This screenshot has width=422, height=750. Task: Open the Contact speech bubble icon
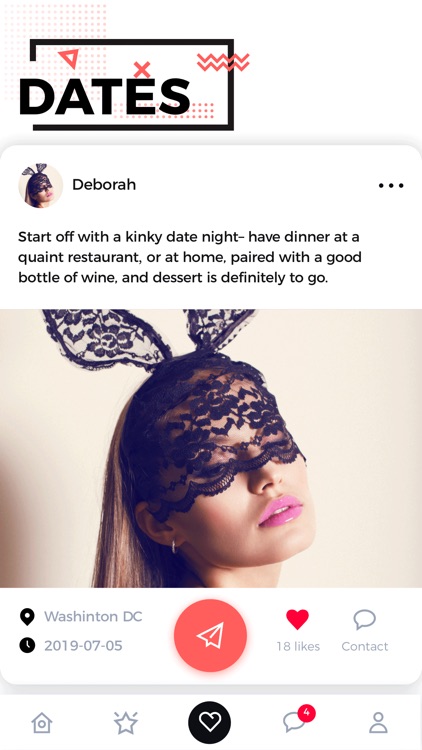pyautogui.click(x=365, y=619)
